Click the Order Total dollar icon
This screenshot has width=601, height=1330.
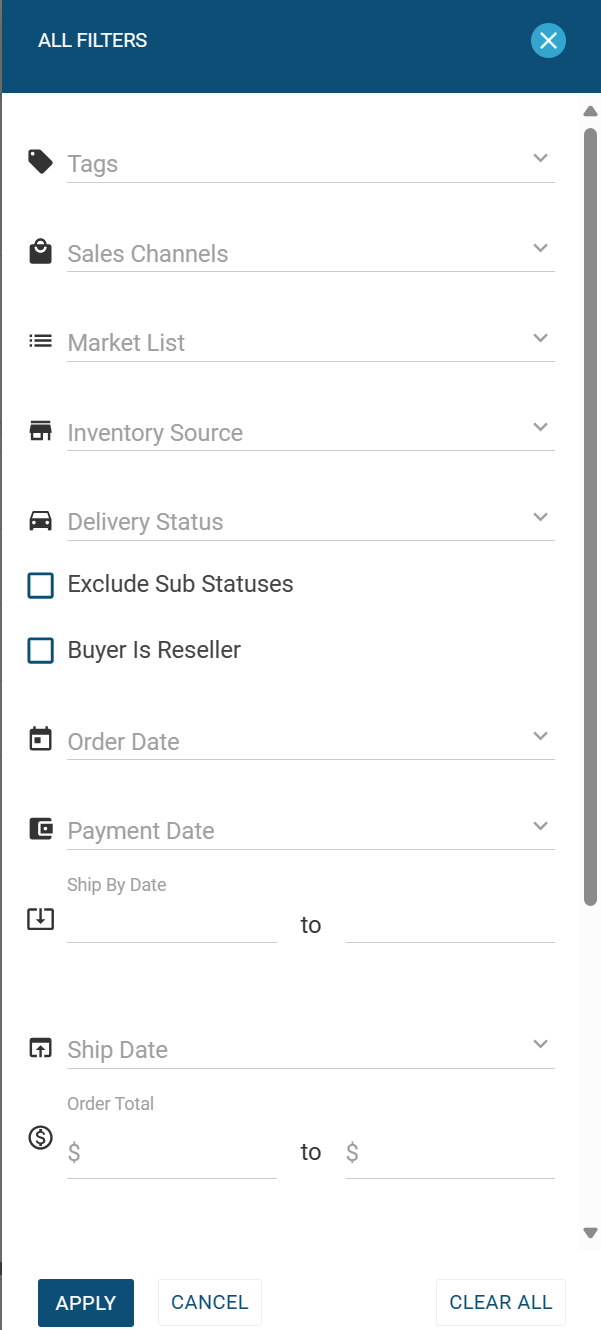point(40,1137)
